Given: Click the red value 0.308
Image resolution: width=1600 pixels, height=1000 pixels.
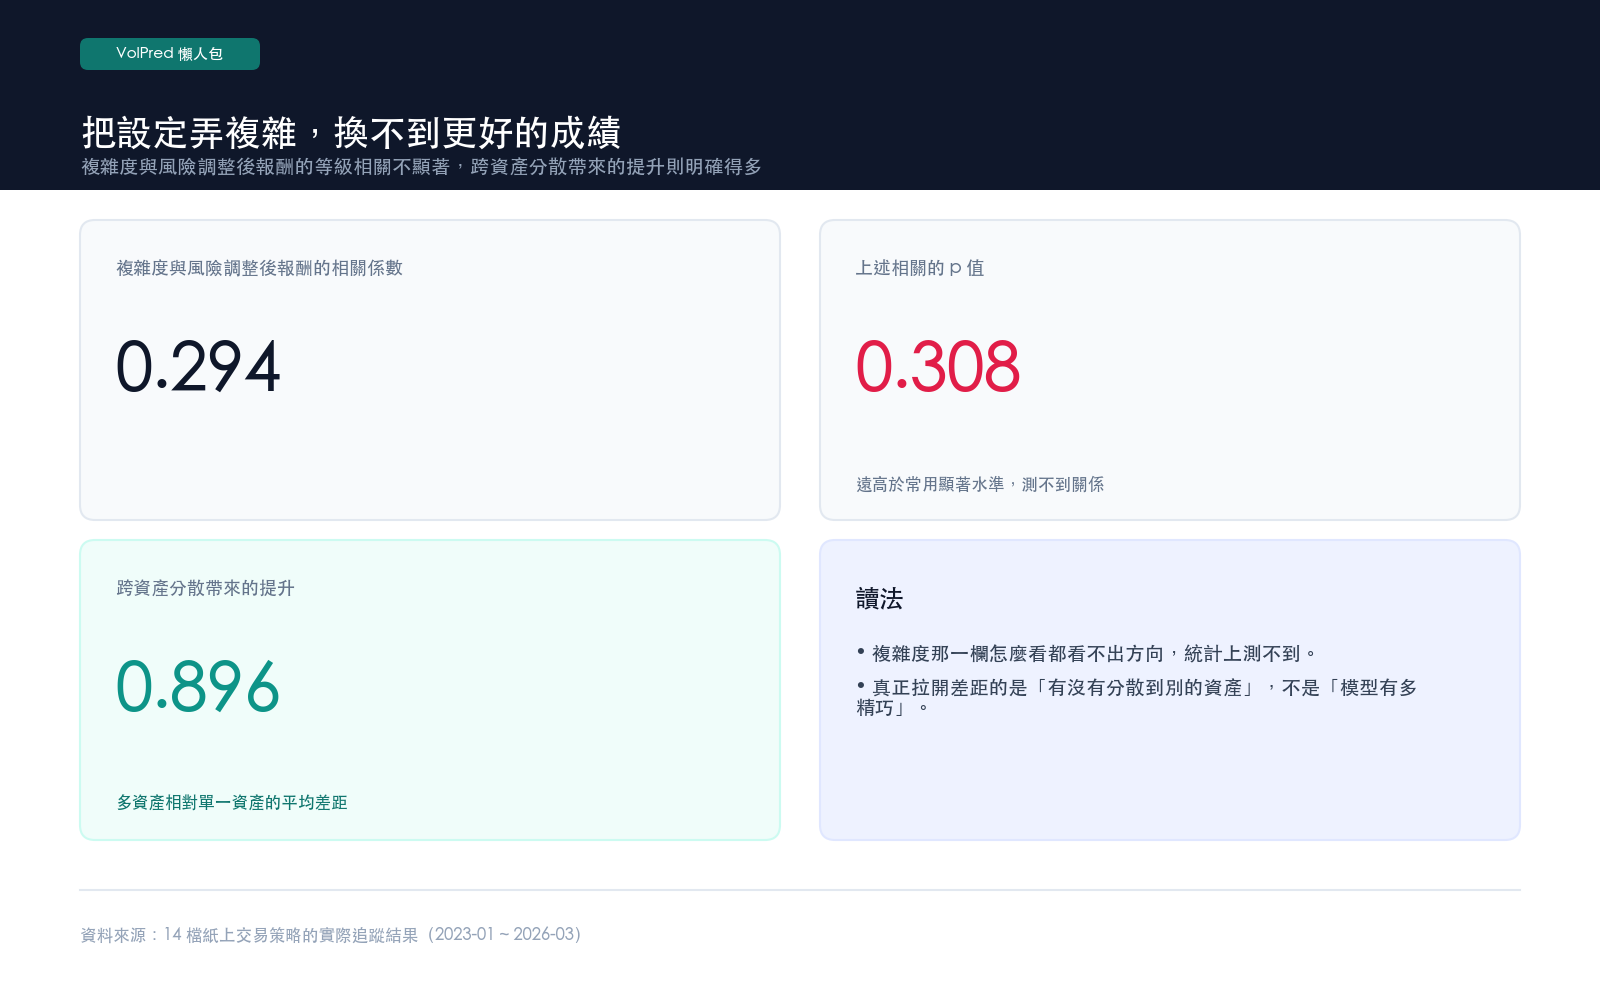Looking at the screenshot, I should click(x=938, y=366).
